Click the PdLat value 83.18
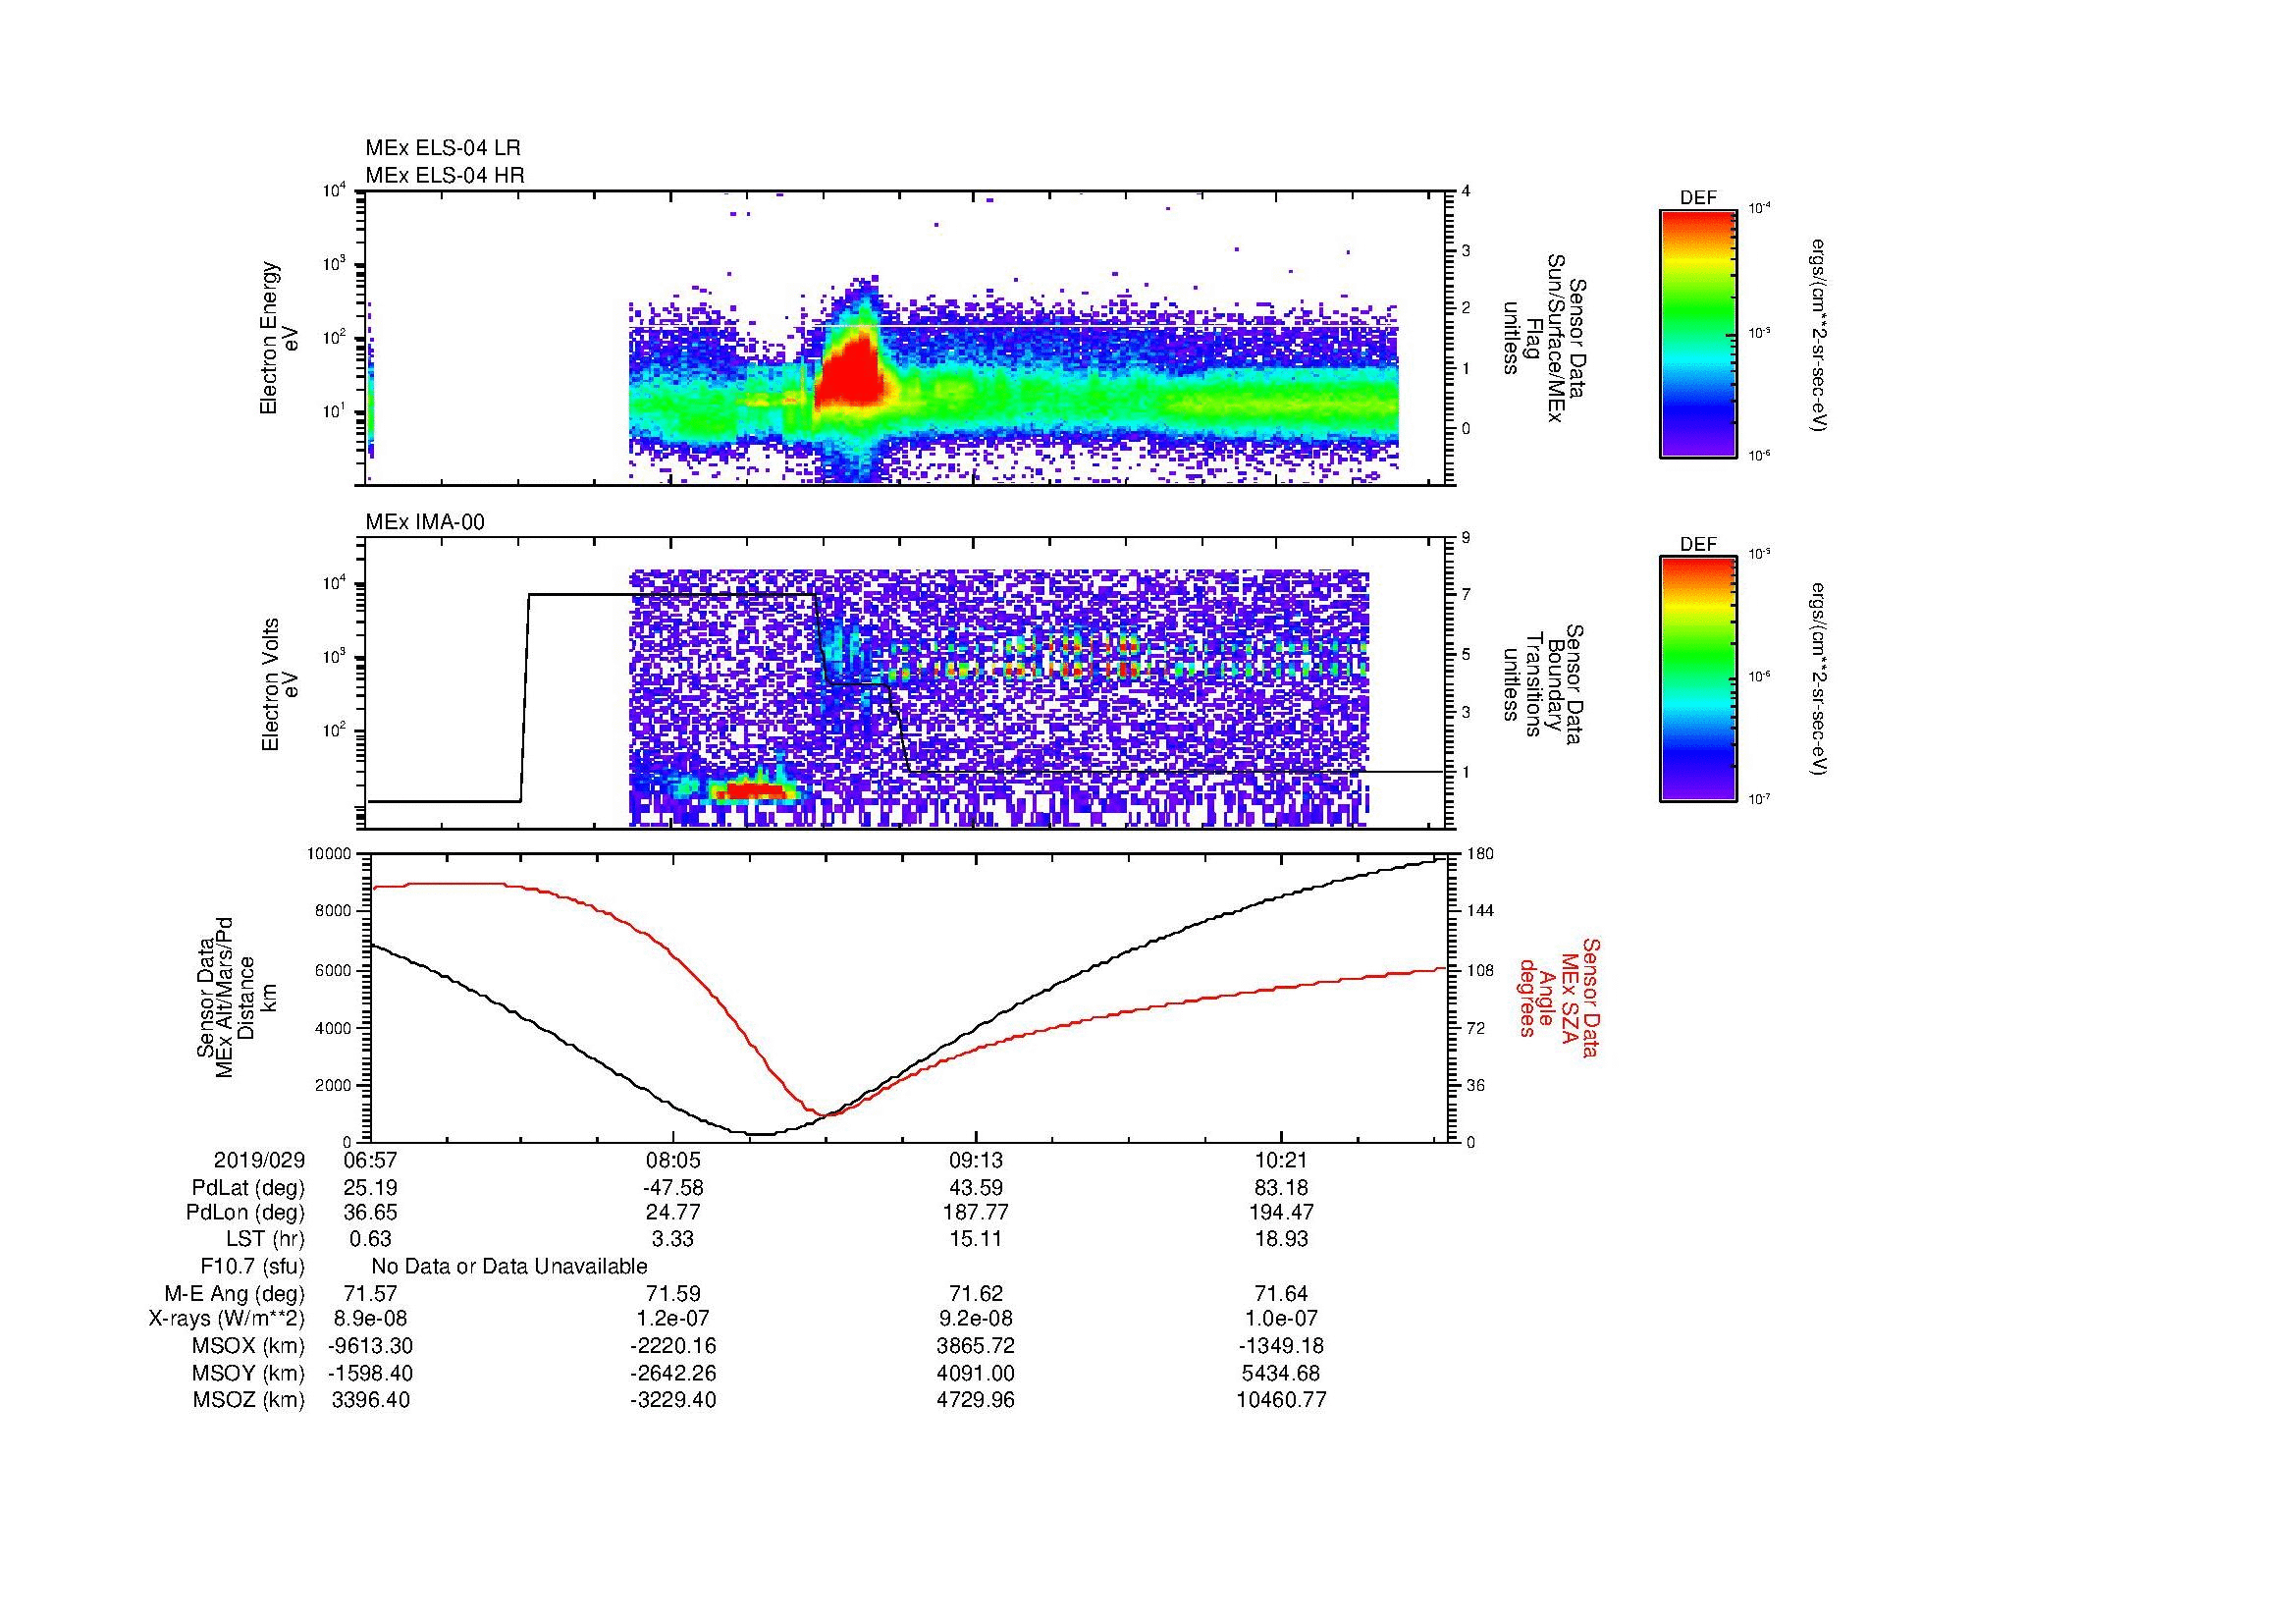Screen dimensions: 2296x1623 pyautogui.click(x=1281, y=1188)
